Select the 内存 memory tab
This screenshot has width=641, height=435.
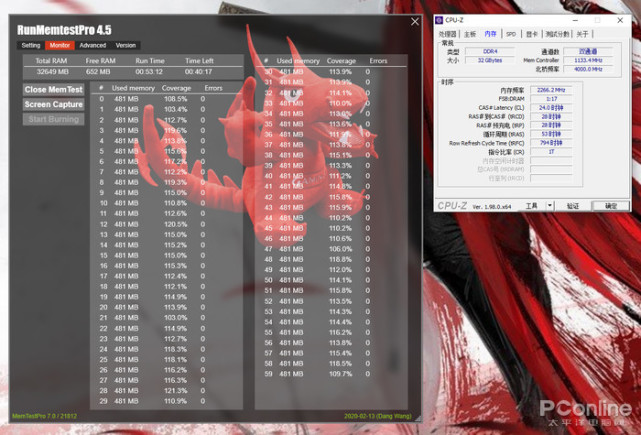pos(490,34)
